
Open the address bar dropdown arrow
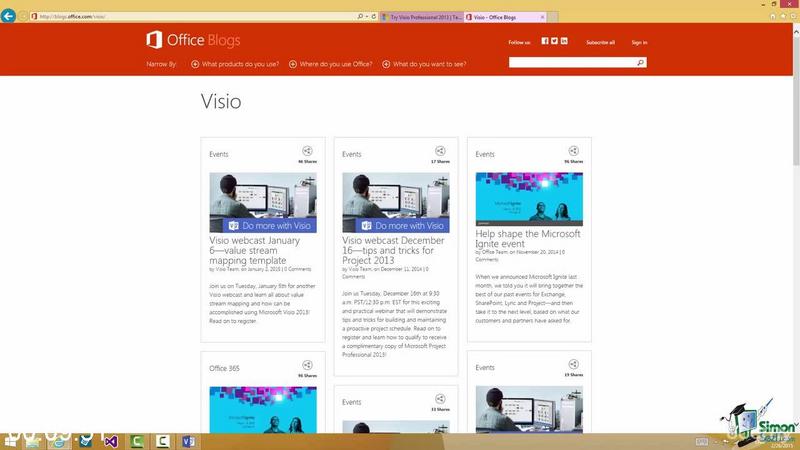coord(367,16)
